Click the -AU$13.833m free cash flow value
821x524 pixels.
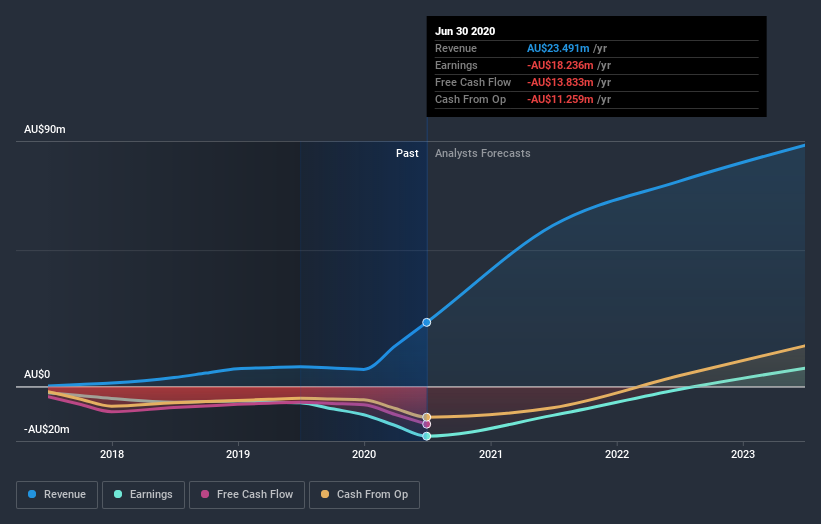click(560, 82)
